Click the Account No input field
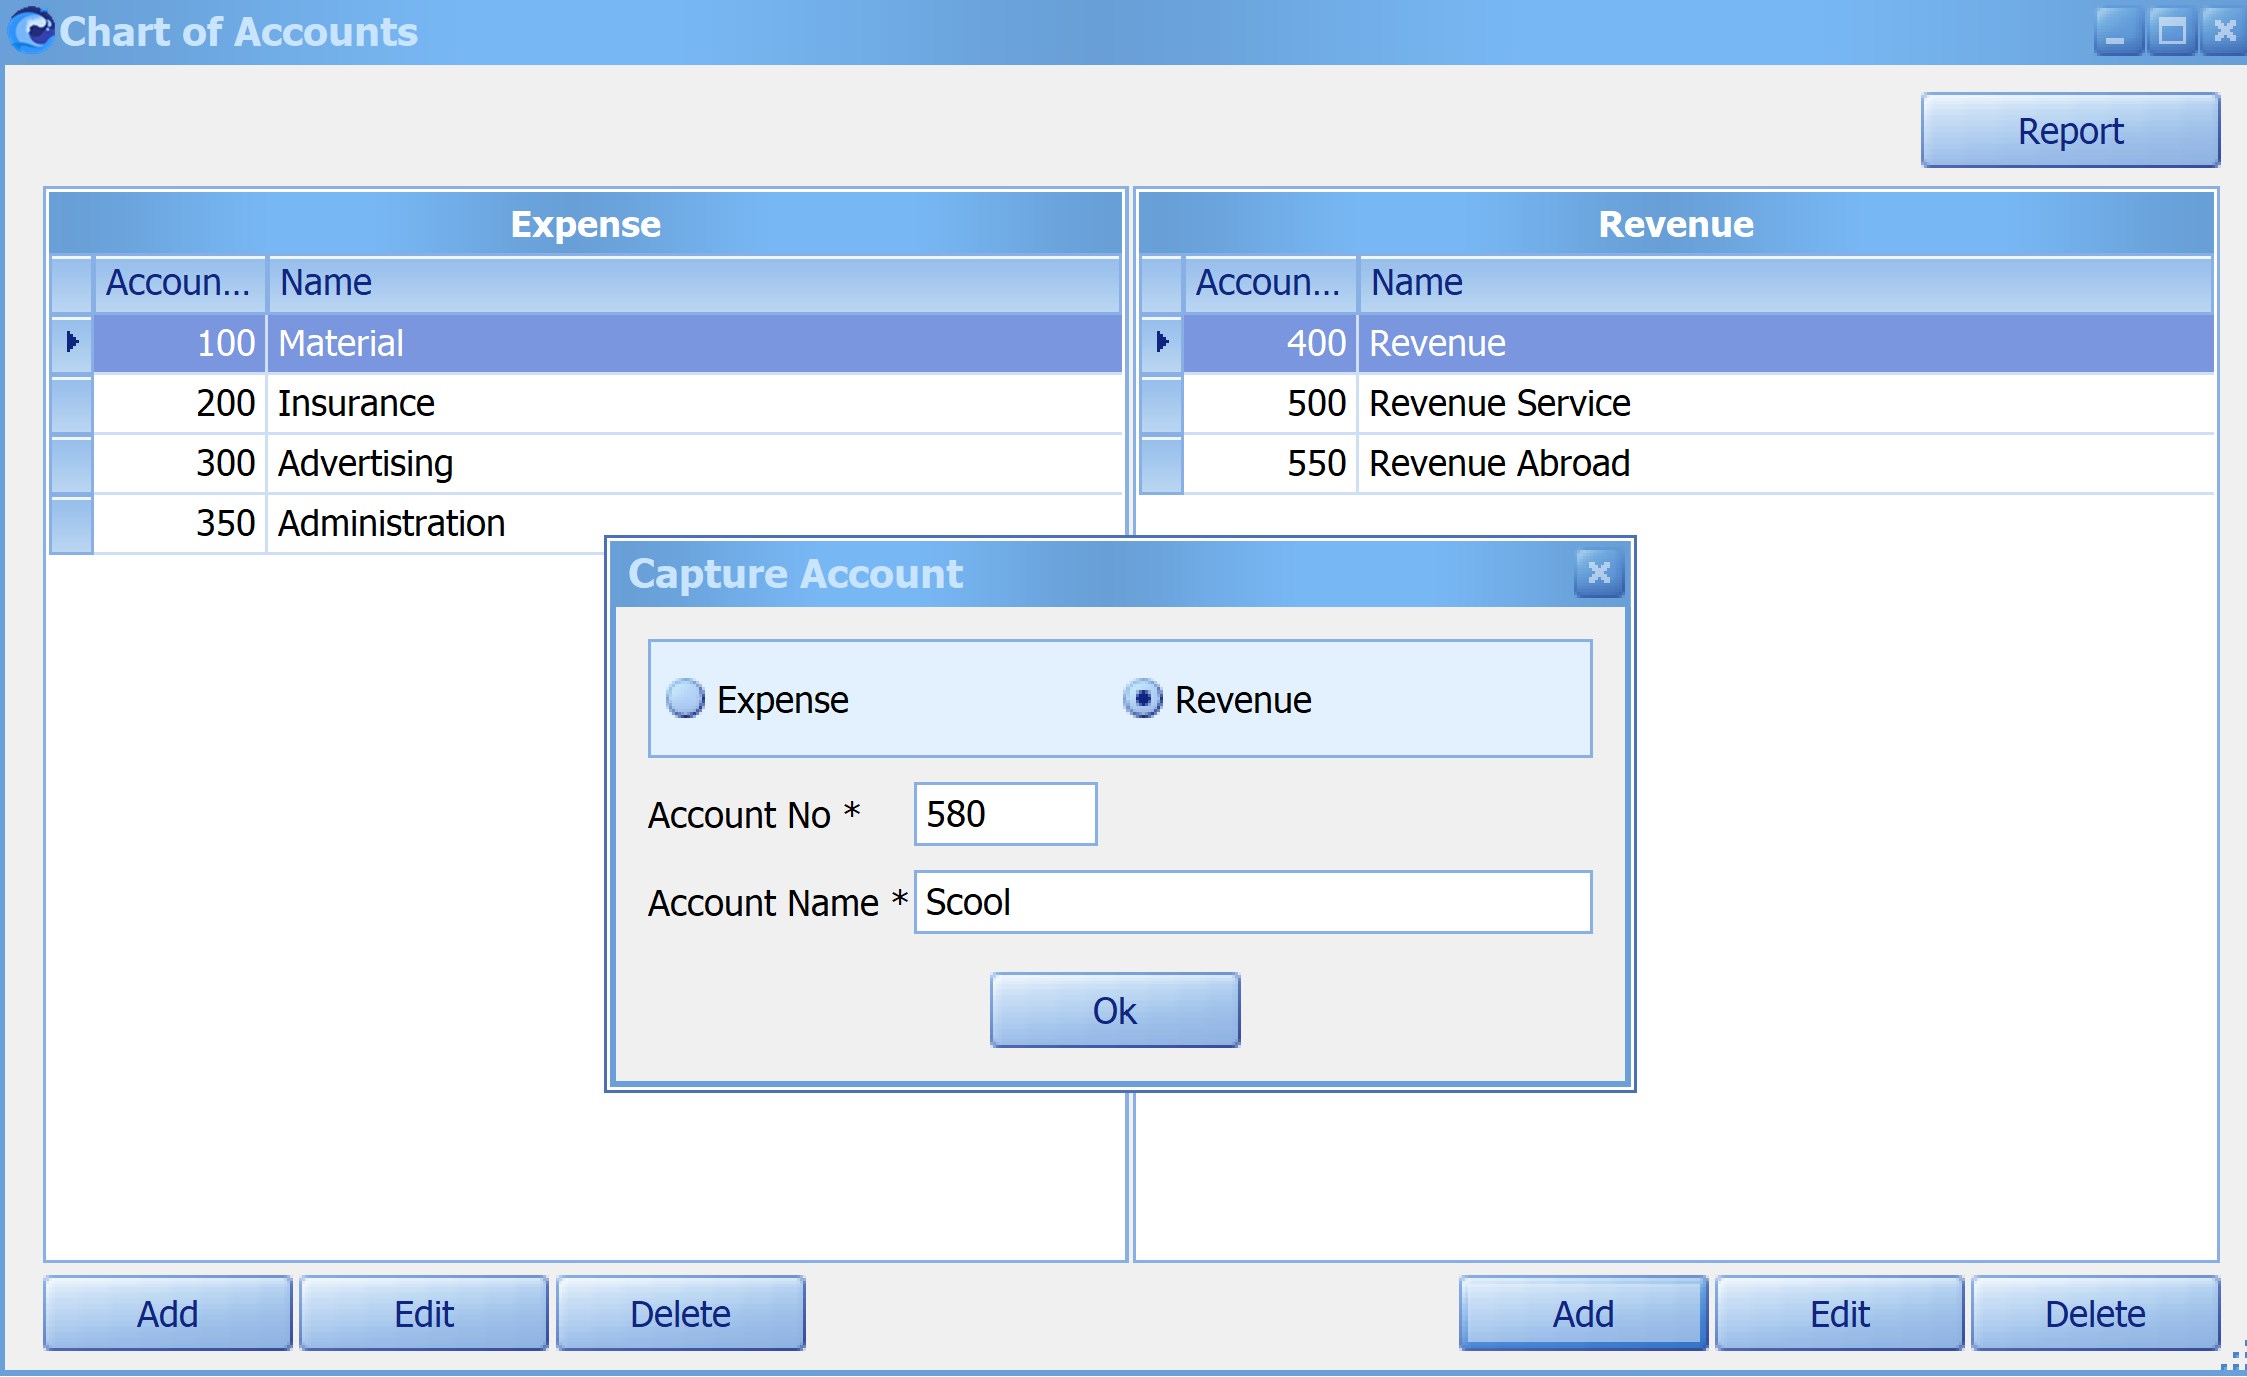This screenshot has height=1377, width=2247. (x=1004, y=814)
